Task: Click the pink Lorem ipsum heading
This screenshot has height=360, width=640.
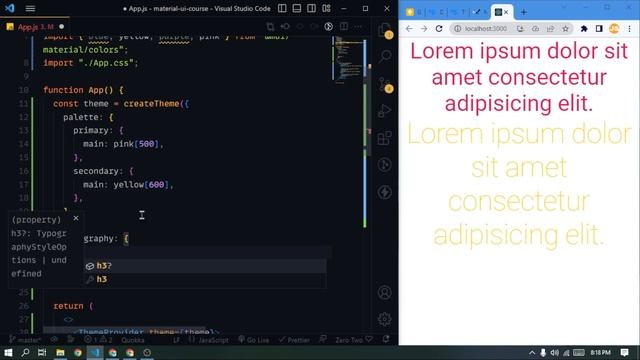Action: [x=519, y=77]
